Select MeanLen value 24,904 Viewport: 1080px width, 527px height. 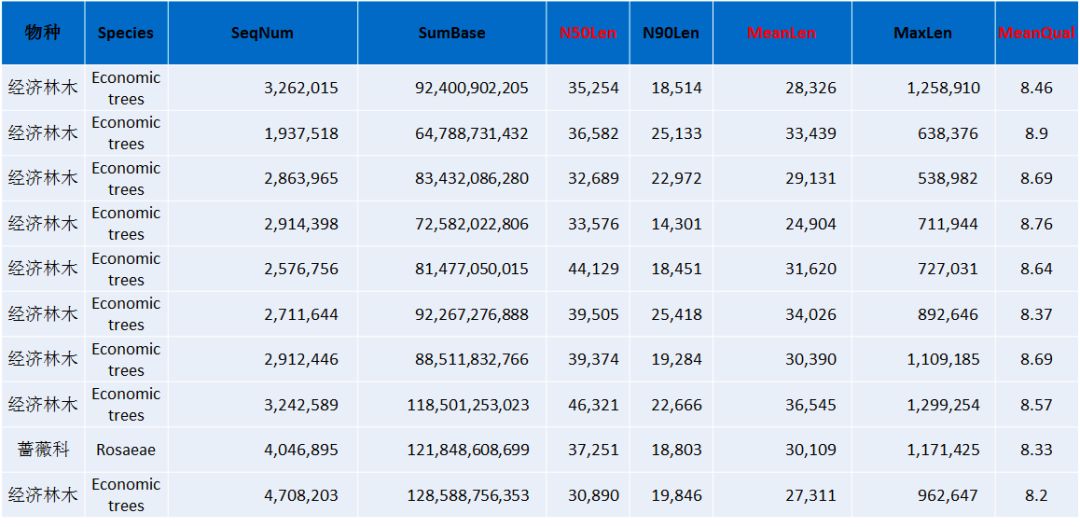point(810,224)
